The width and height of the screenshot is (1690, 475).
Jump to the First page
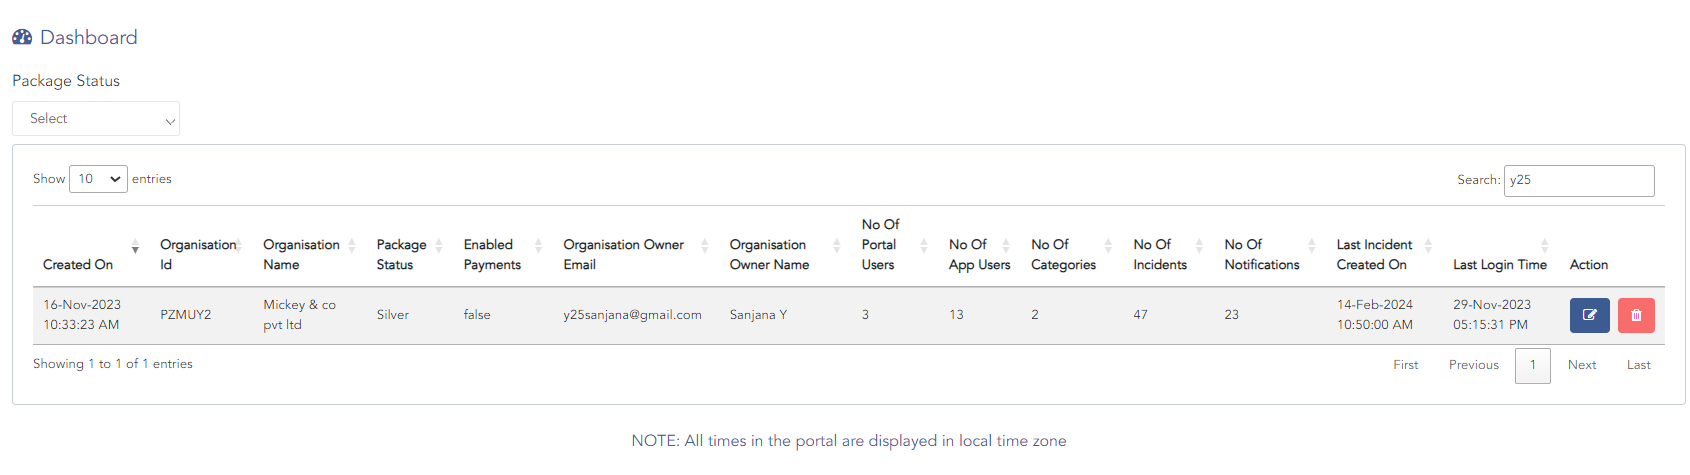1405,365
